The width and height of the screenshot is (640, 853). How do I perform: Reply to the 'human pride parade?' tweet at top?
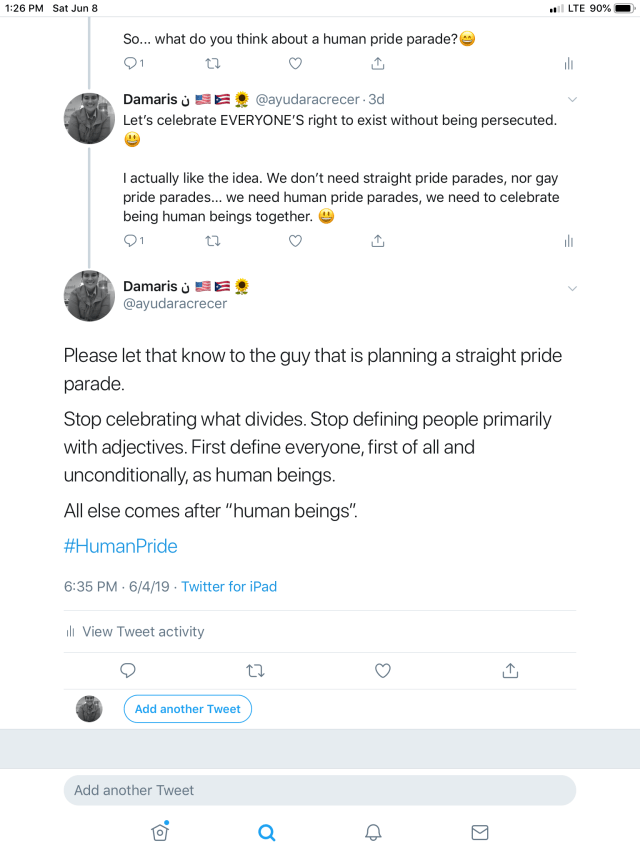130,63
